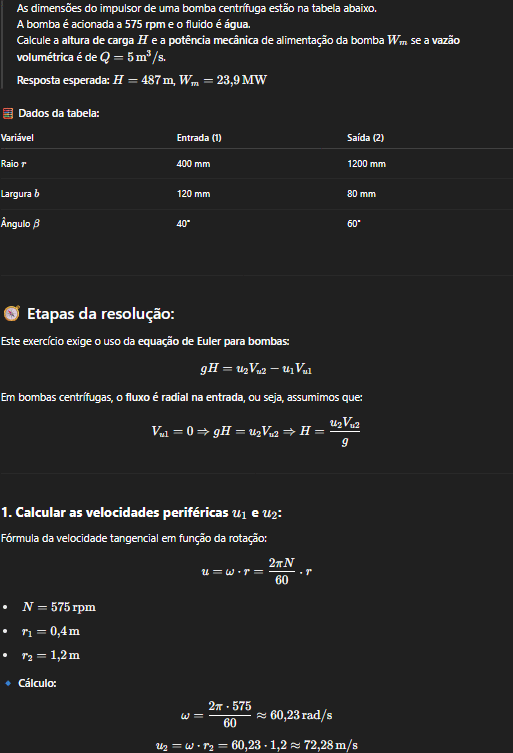Click the blue diamond icon before Cálculo
Screen dimensions: 513x753
click(x=8, y=683)
